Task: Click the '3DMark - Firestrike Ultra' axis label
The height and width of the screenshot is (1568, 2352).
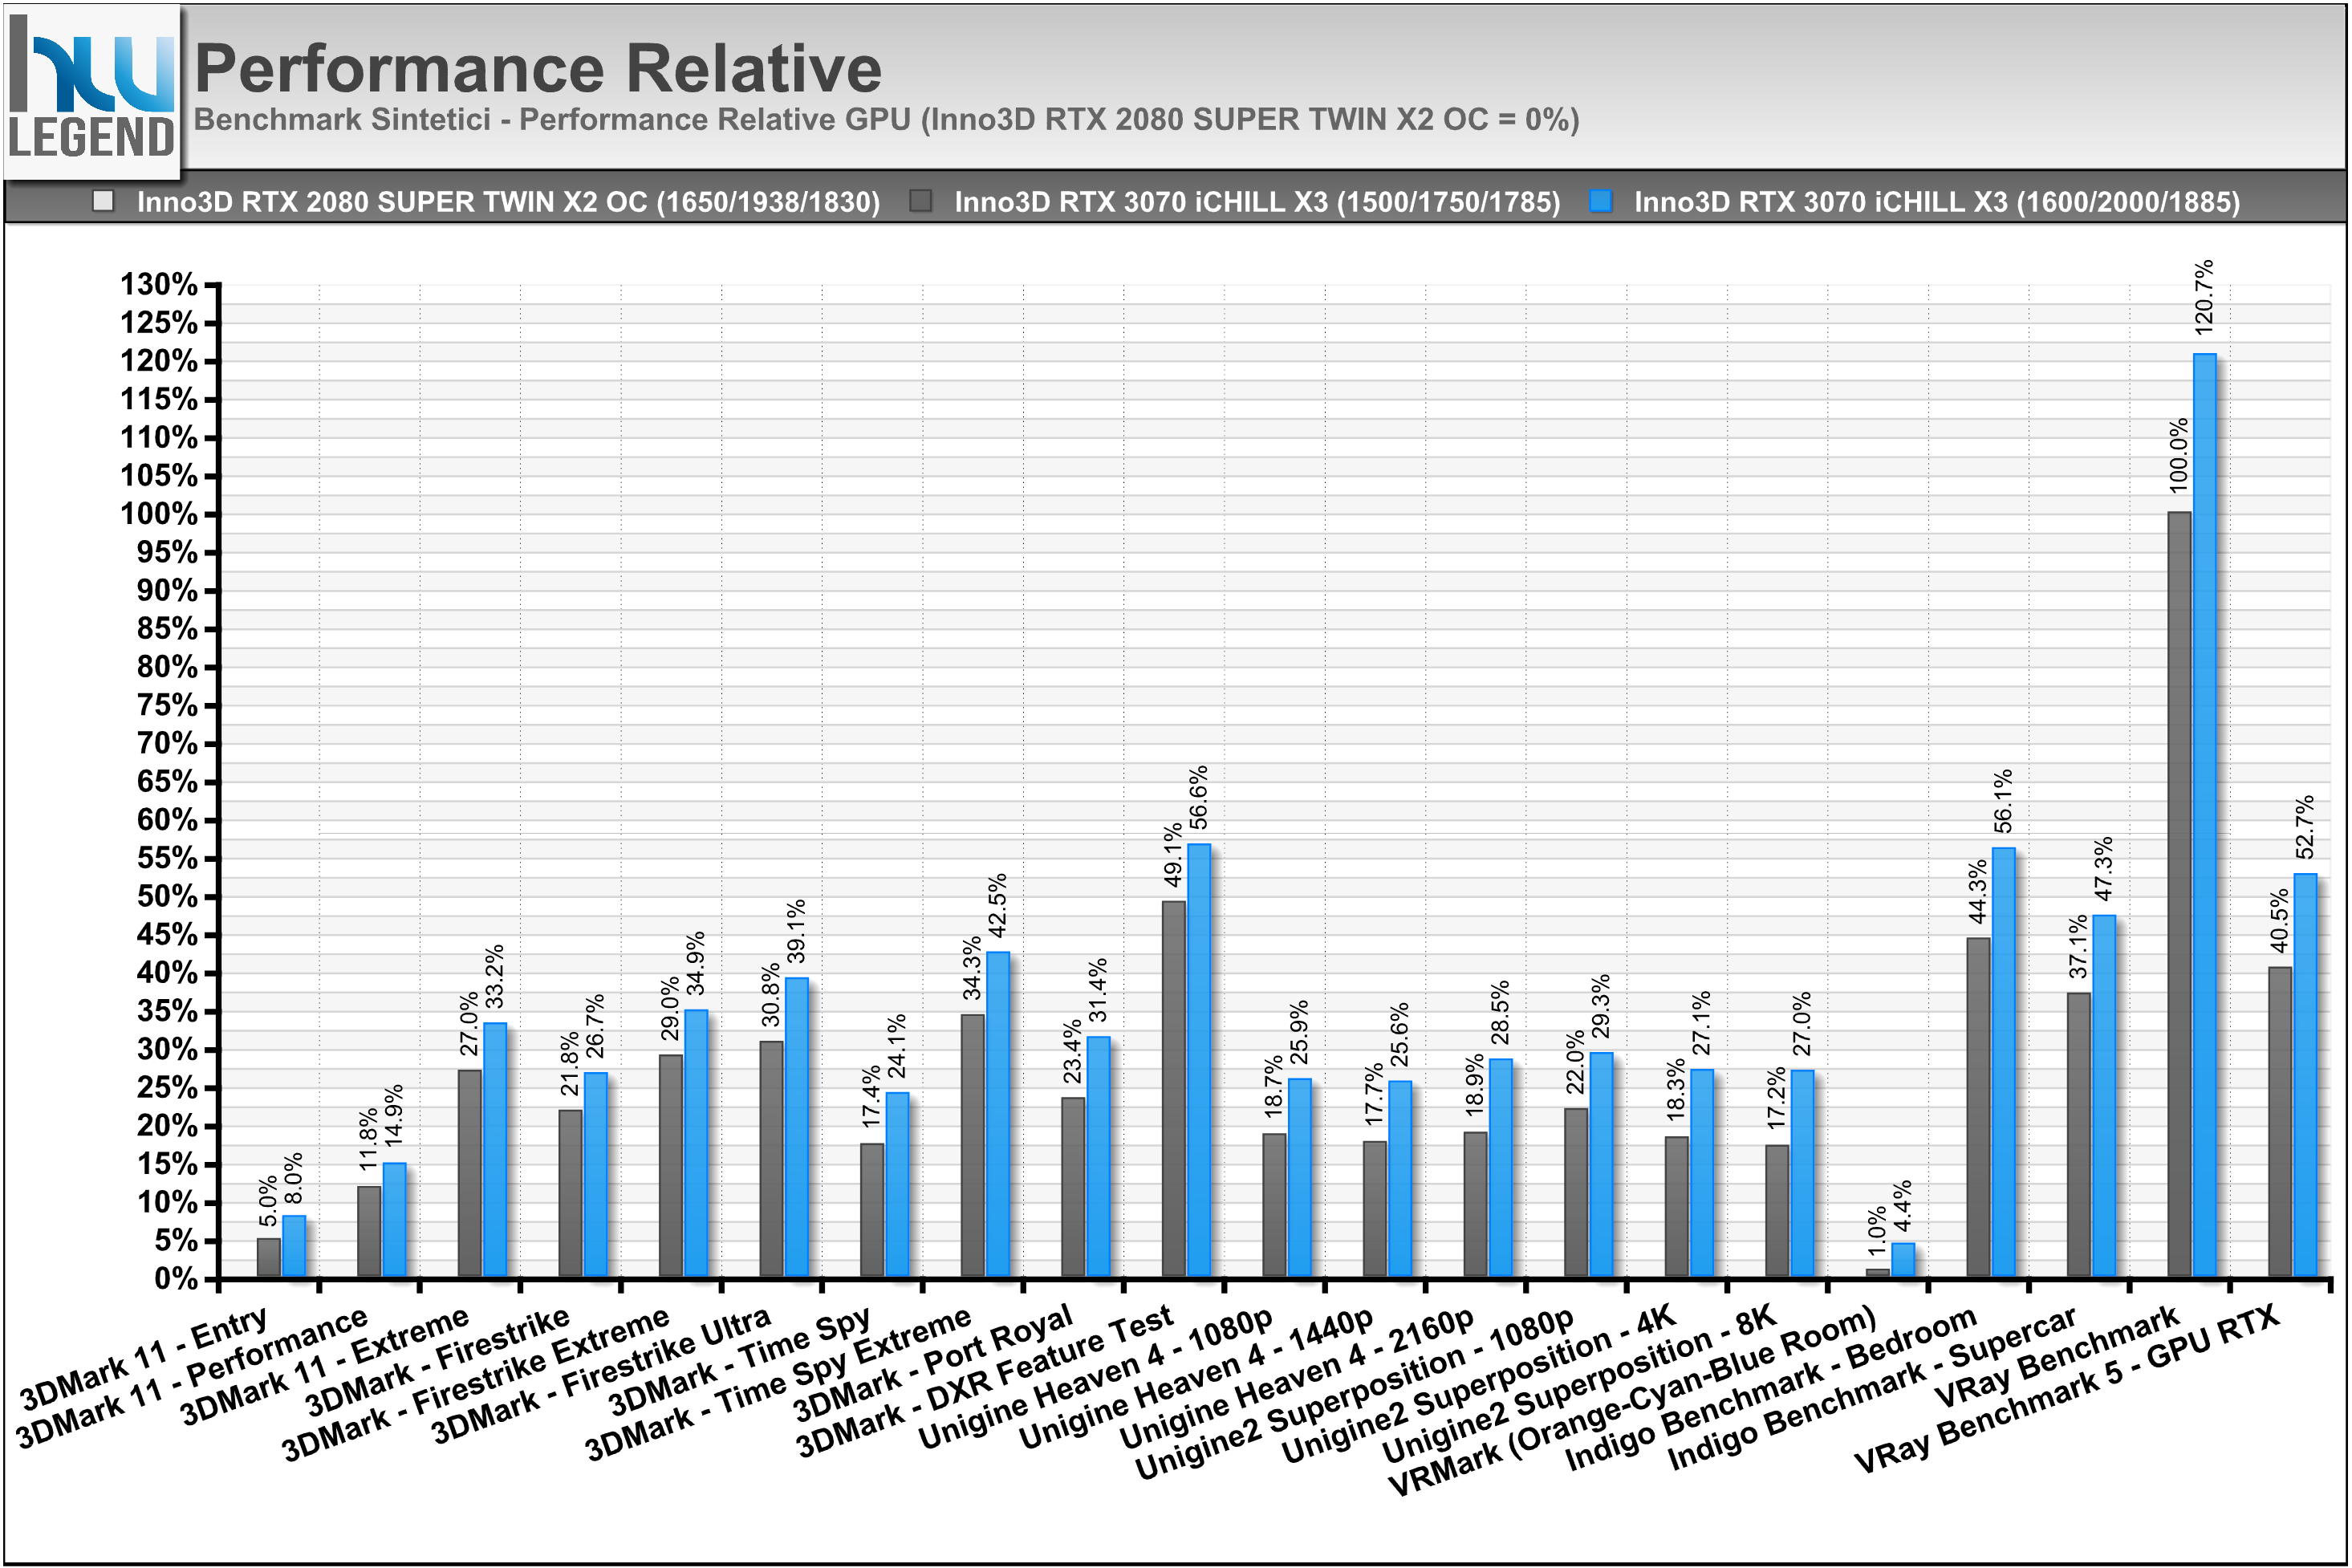Action: (x=602, y=1375)
